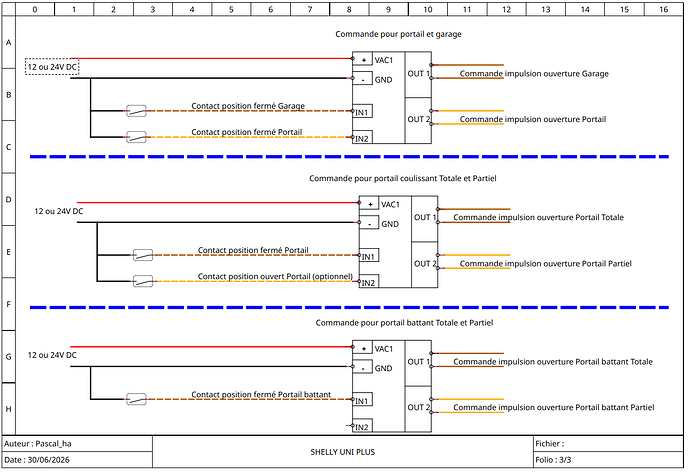The height and width of the screenshot is (472, 689).
Task: Select the 'SHELLY UNI PLUS' title block cell
Action: coord(343,452)
